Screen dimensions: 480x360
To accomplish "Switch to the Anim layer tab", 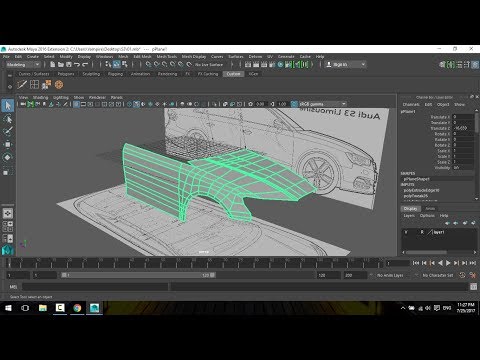I will pos(430,209).
